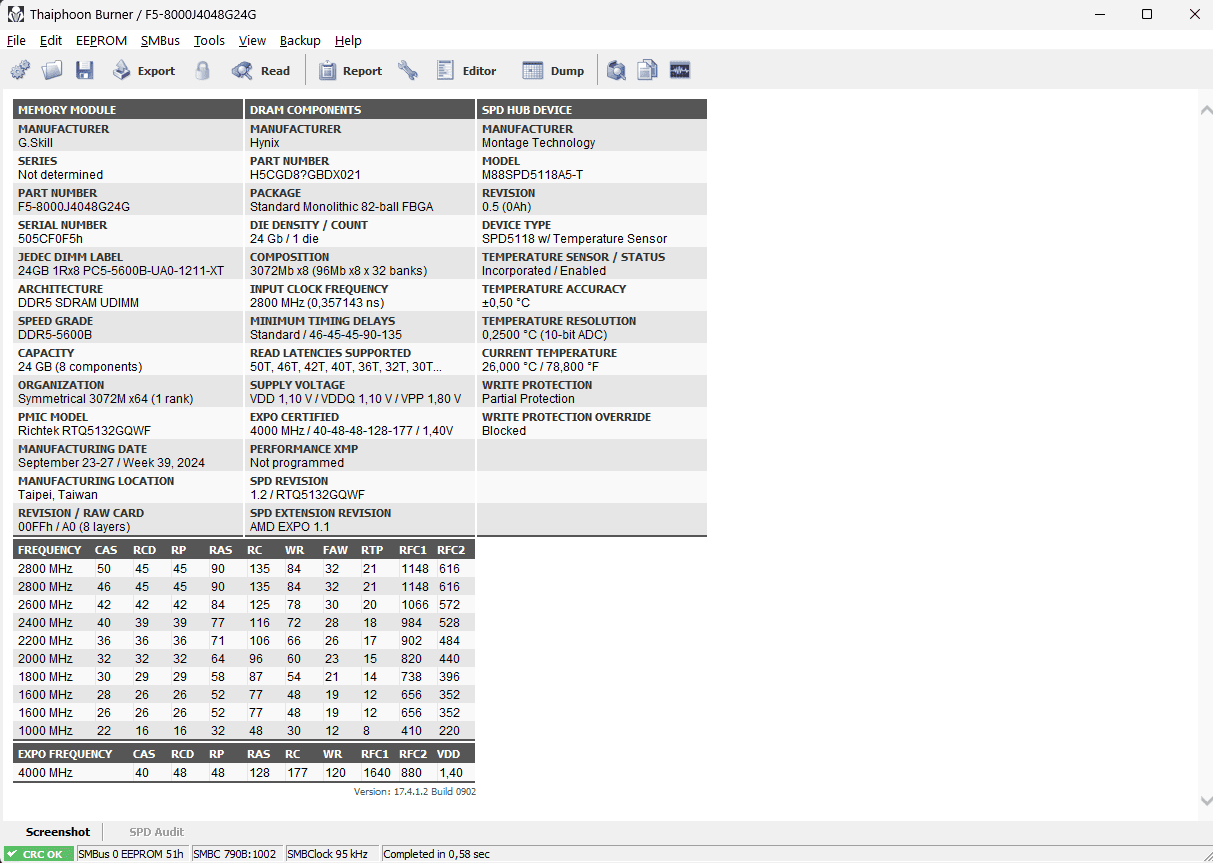Click the supply voltage VDD 1,10 V value
Viewport: 1213px width, 863px height.
pos(355,399)
